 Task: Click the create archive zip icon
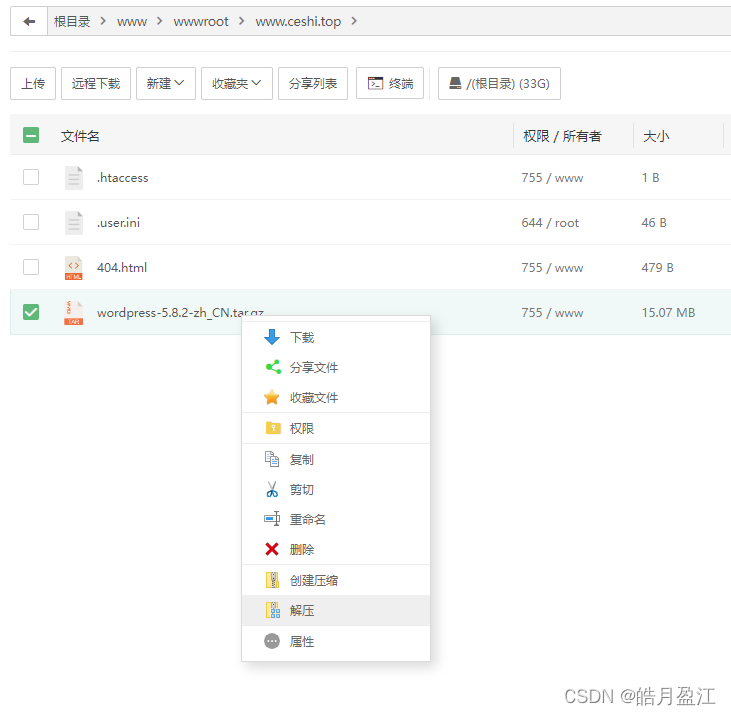[272, 580]
